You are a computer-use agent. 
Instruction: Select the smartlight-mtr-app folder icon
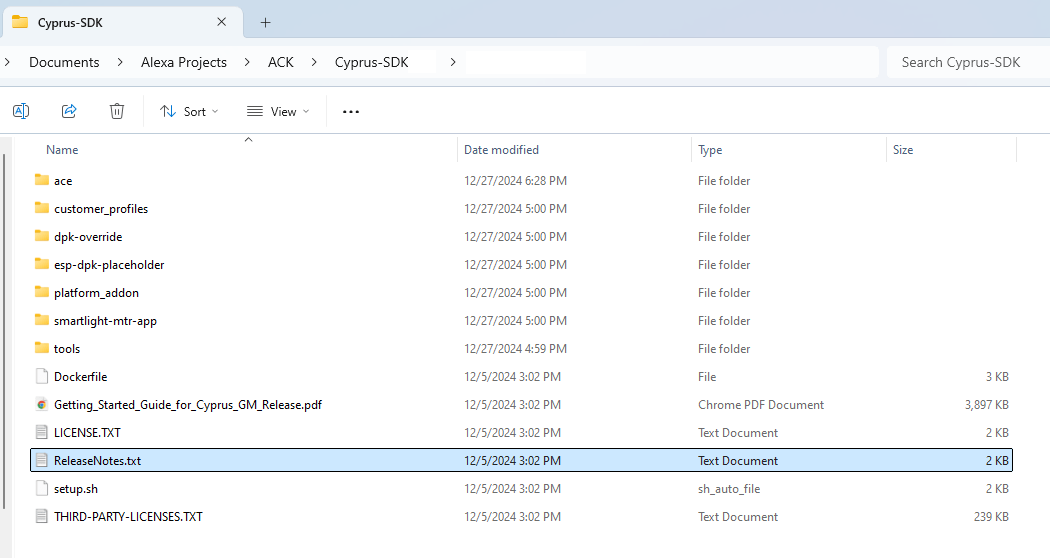pyautogui.click(x=42, y=320)
